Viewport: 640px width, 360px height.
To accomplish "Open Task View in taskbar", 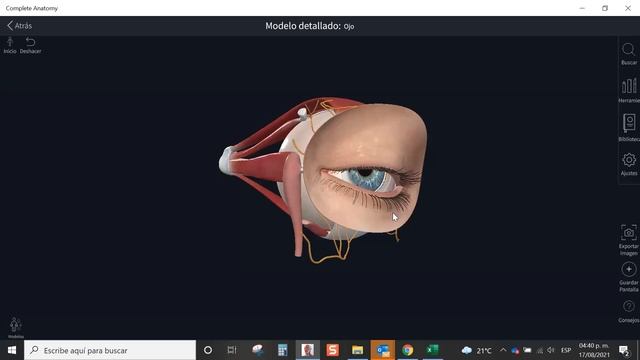I will (x=232, y=350).
